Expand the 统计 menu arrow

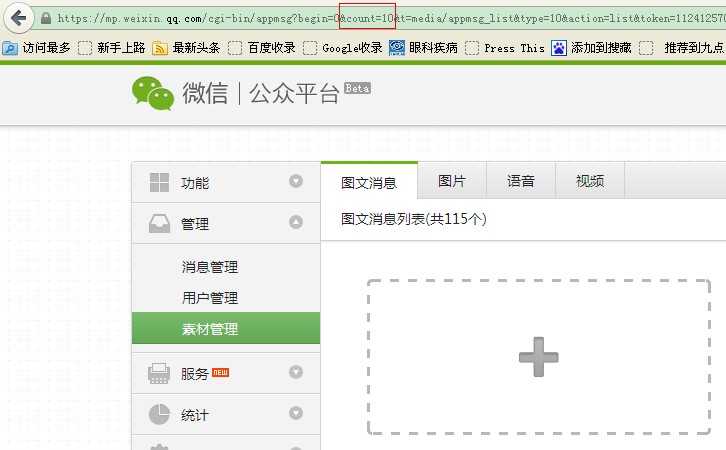coord(296,412)
